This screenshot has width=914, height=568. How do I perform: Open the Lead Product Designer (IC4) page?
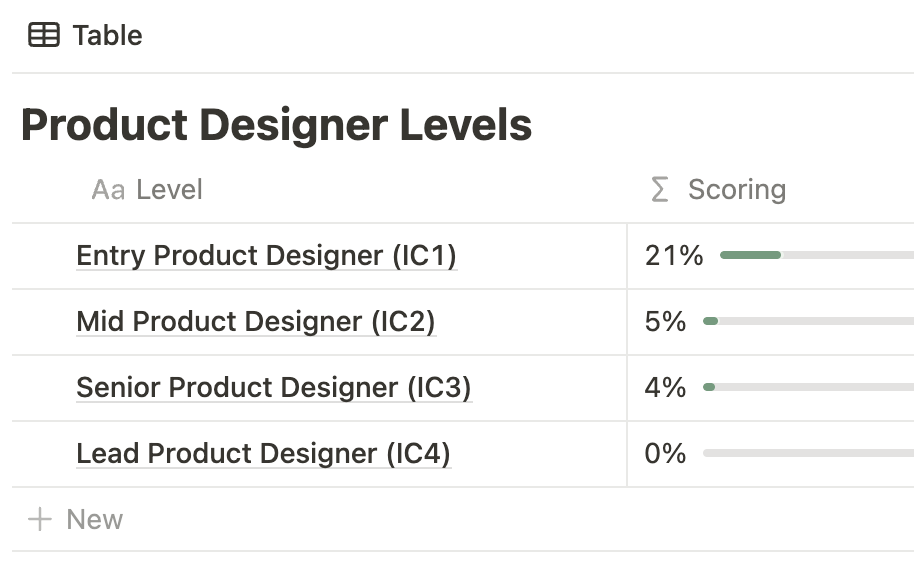(264, 454)
